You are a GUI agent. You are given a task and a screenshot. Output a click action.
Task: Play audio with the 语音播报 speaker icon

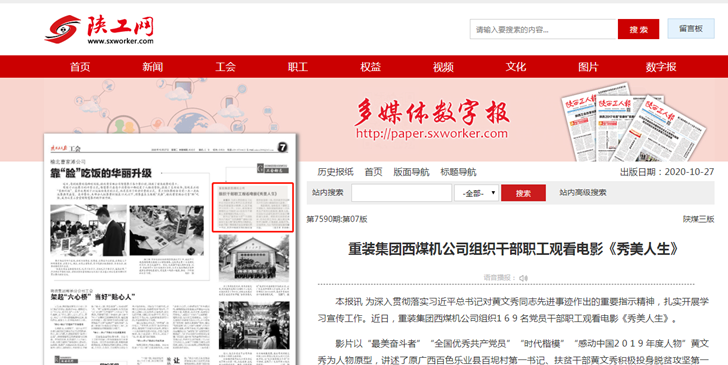523,278
